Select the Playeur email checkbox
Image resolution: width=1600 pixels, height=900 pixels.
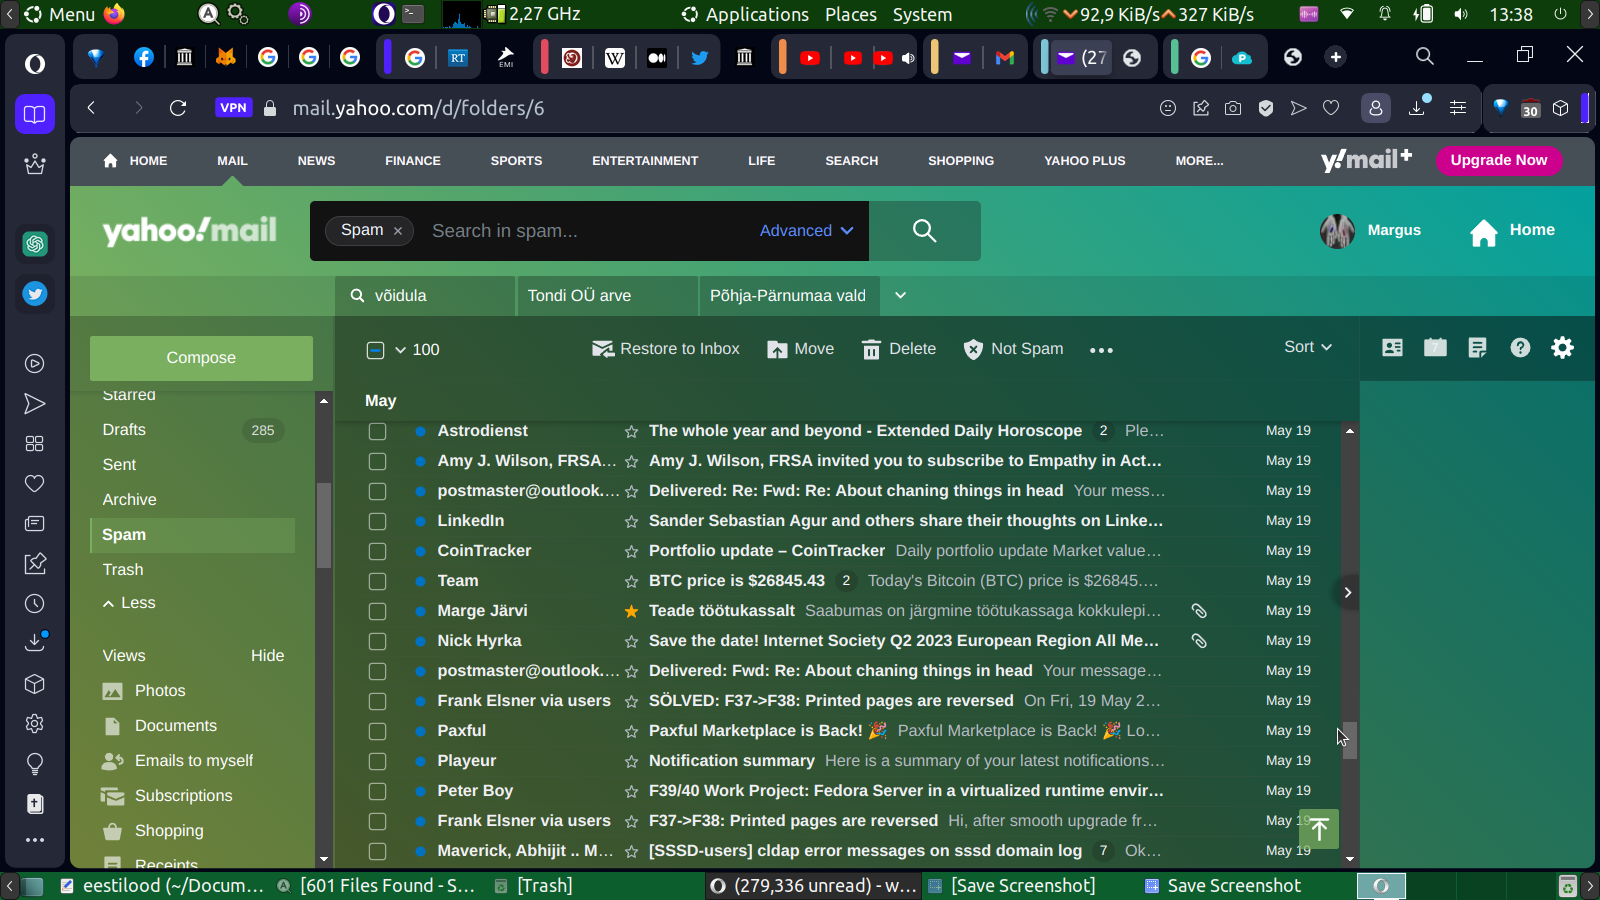(377, 761)
